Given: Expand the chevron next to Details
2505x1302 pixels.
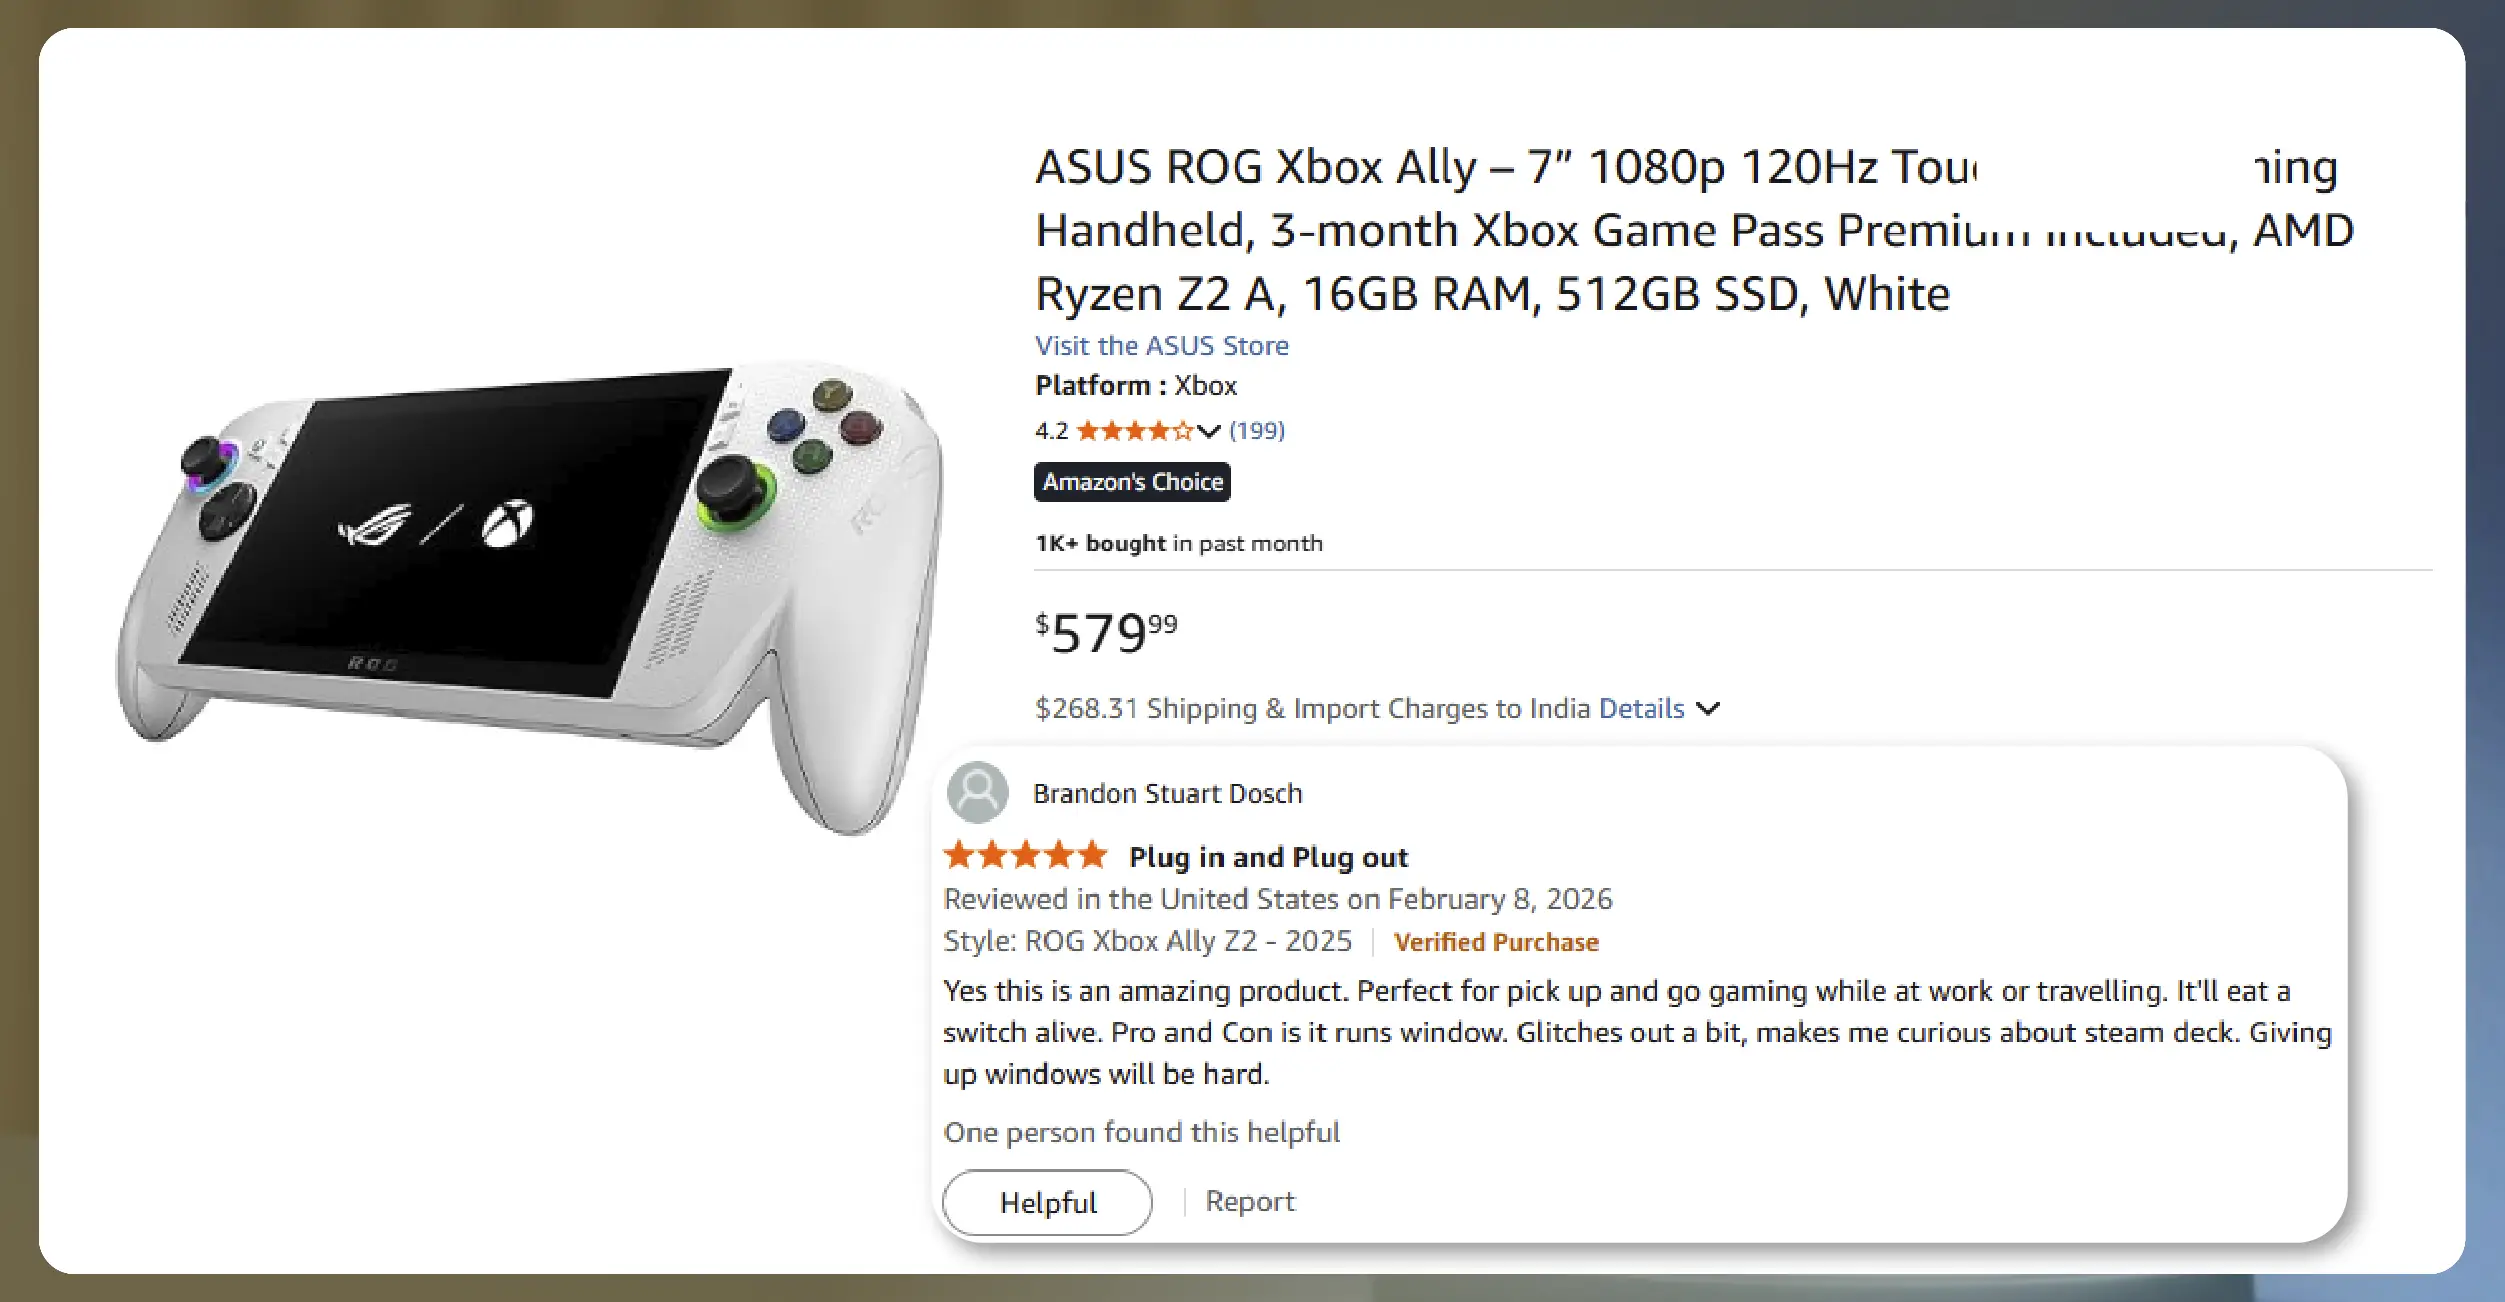Looking at the screenshot, I should [x=1709, y=709].
